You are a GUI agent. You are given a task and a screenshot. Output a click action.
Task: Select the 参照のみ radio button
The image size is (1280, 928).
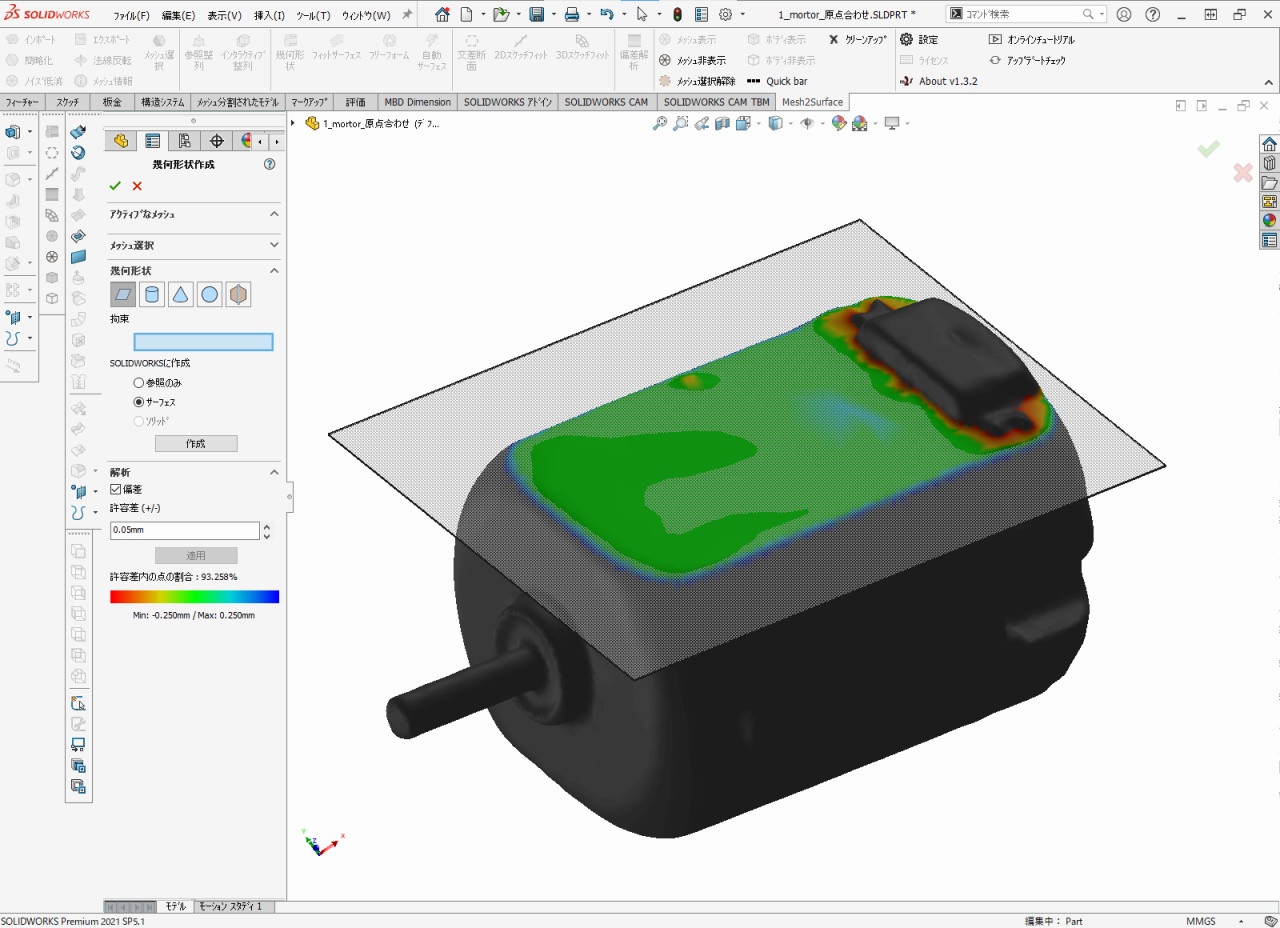(x=139, y=383)
